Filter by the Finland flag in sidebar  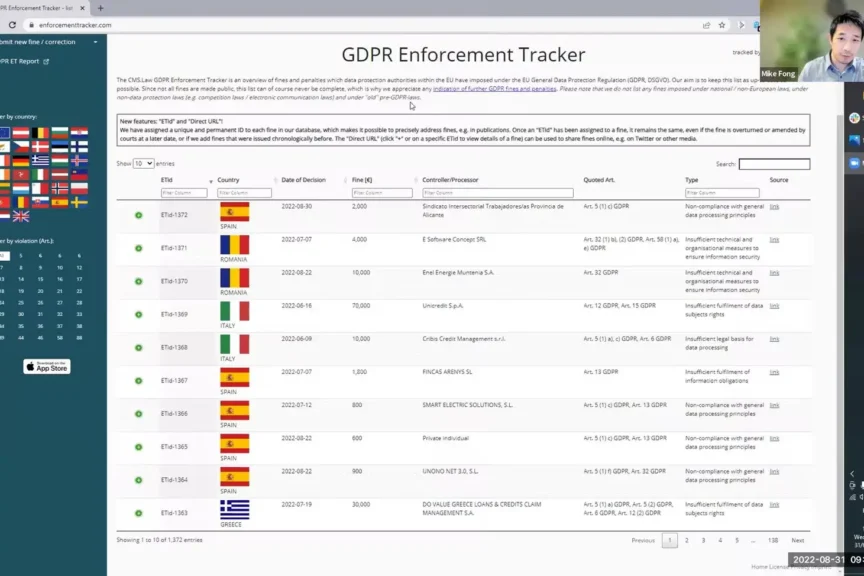click(x=79, y=147)
